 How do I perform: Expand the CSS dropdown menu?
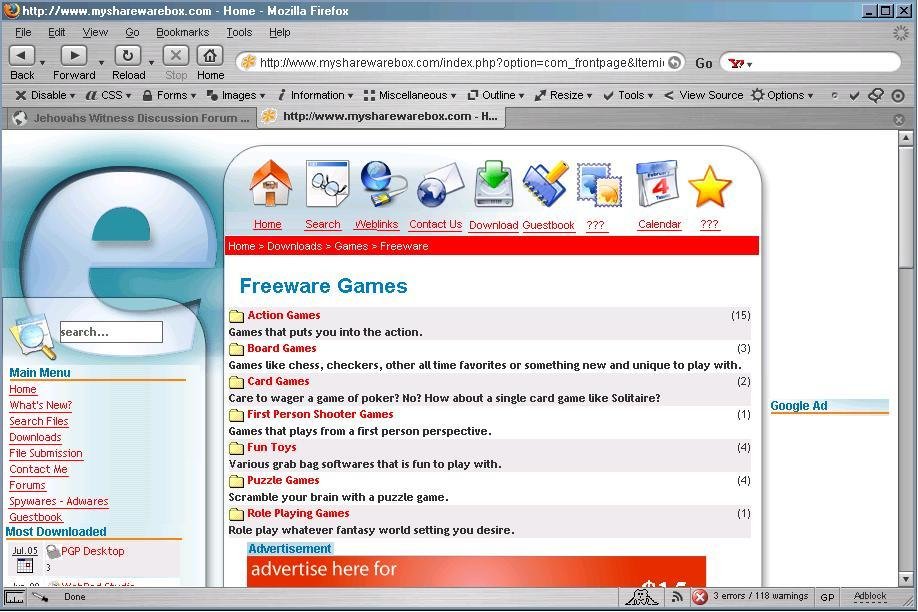tap(108, 95)
